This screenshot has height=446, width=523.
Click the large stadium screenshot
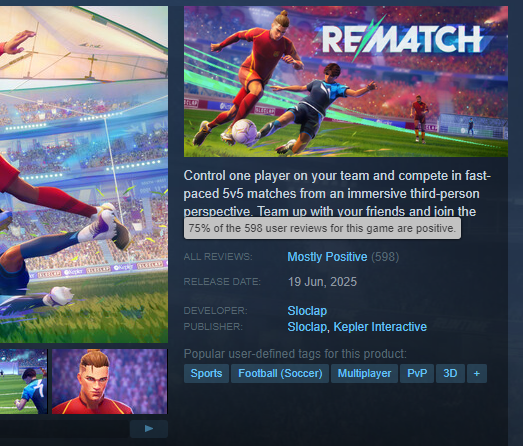(x=84, y=174)
